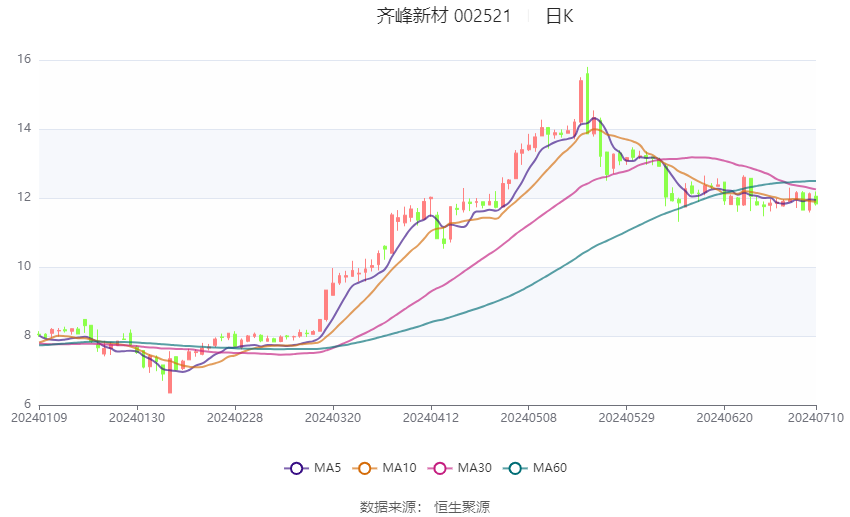Click the 20240529 date axis label
850x517 pixels.
627,418
